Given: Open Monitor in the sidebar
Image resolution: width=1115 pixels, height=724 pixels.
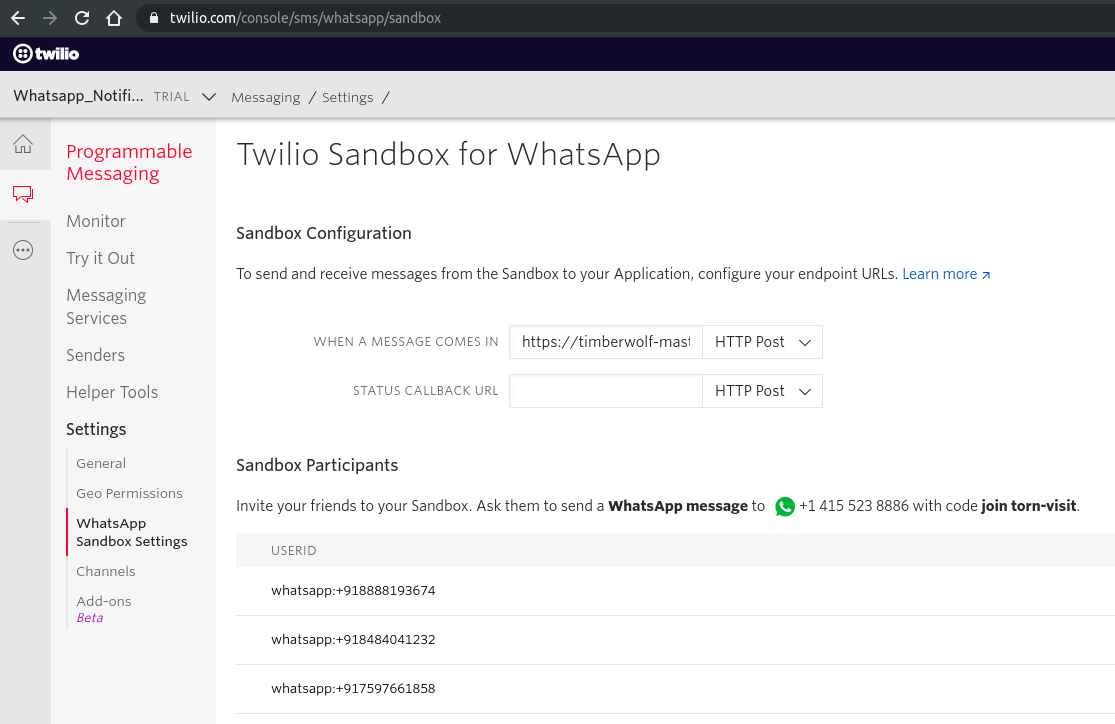Looking at the screenshot, I should click(95, 221).
